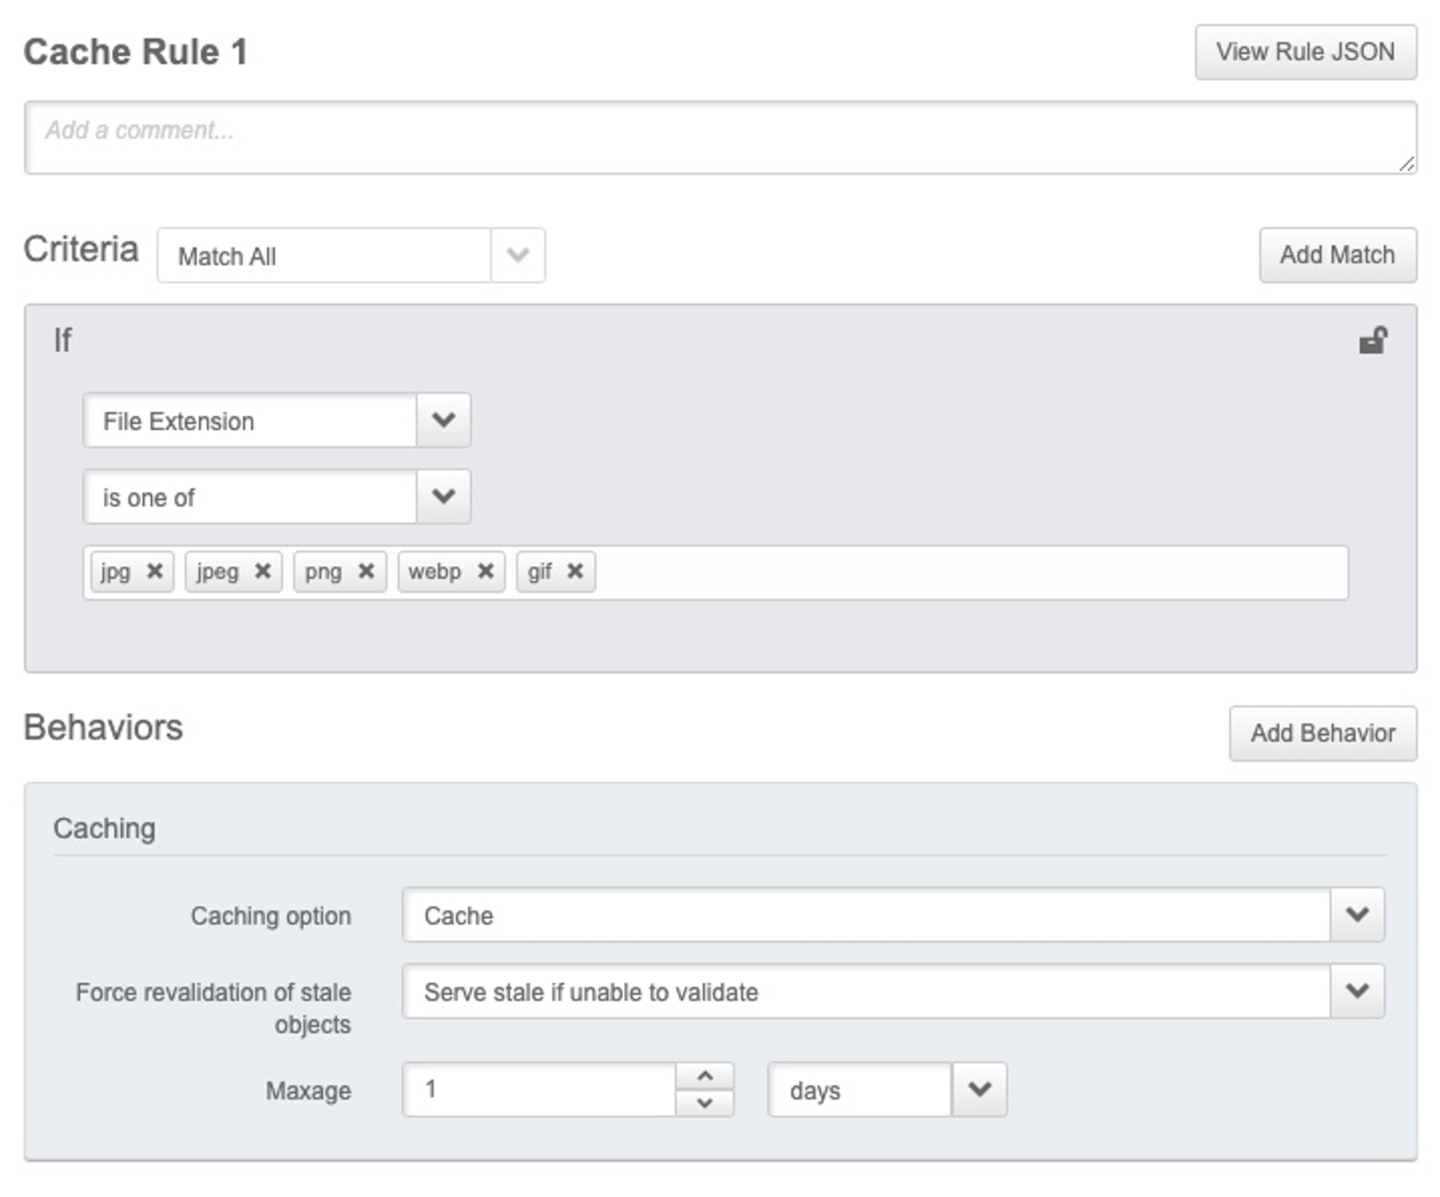
Task: Remove the webp extension tag
Action: (x=485, y=571)
